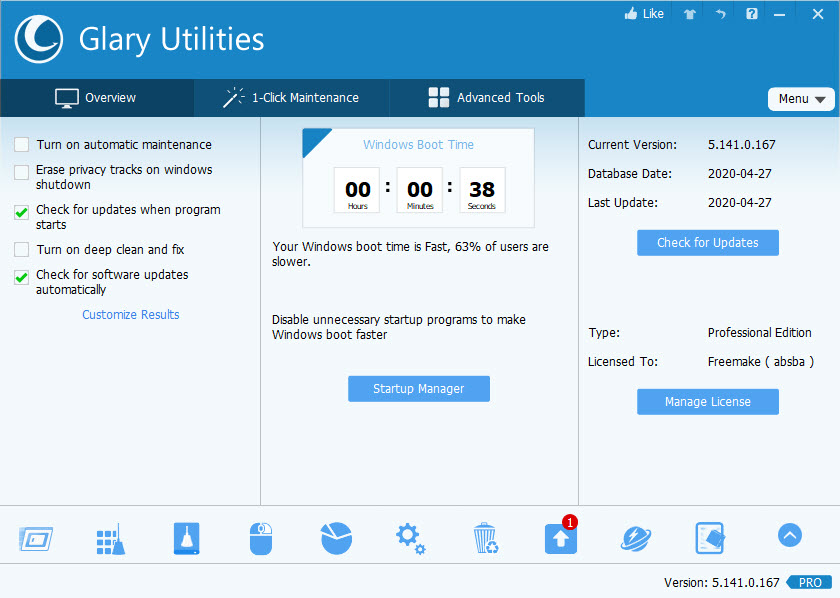
Task: Uncheck Check for updates when program starts
Action: coord(21,213)
